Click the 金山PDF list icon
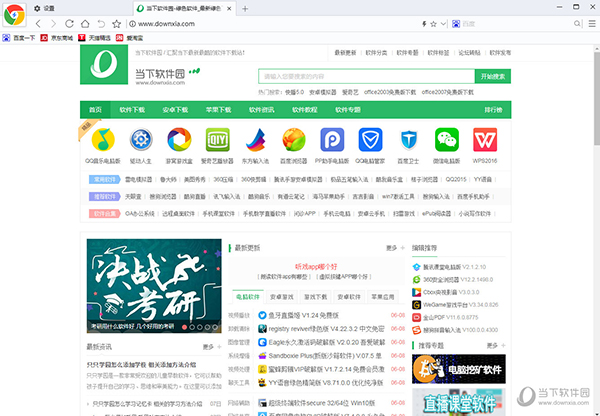Viewport: 600px width, 416px height. click(416, 318)
